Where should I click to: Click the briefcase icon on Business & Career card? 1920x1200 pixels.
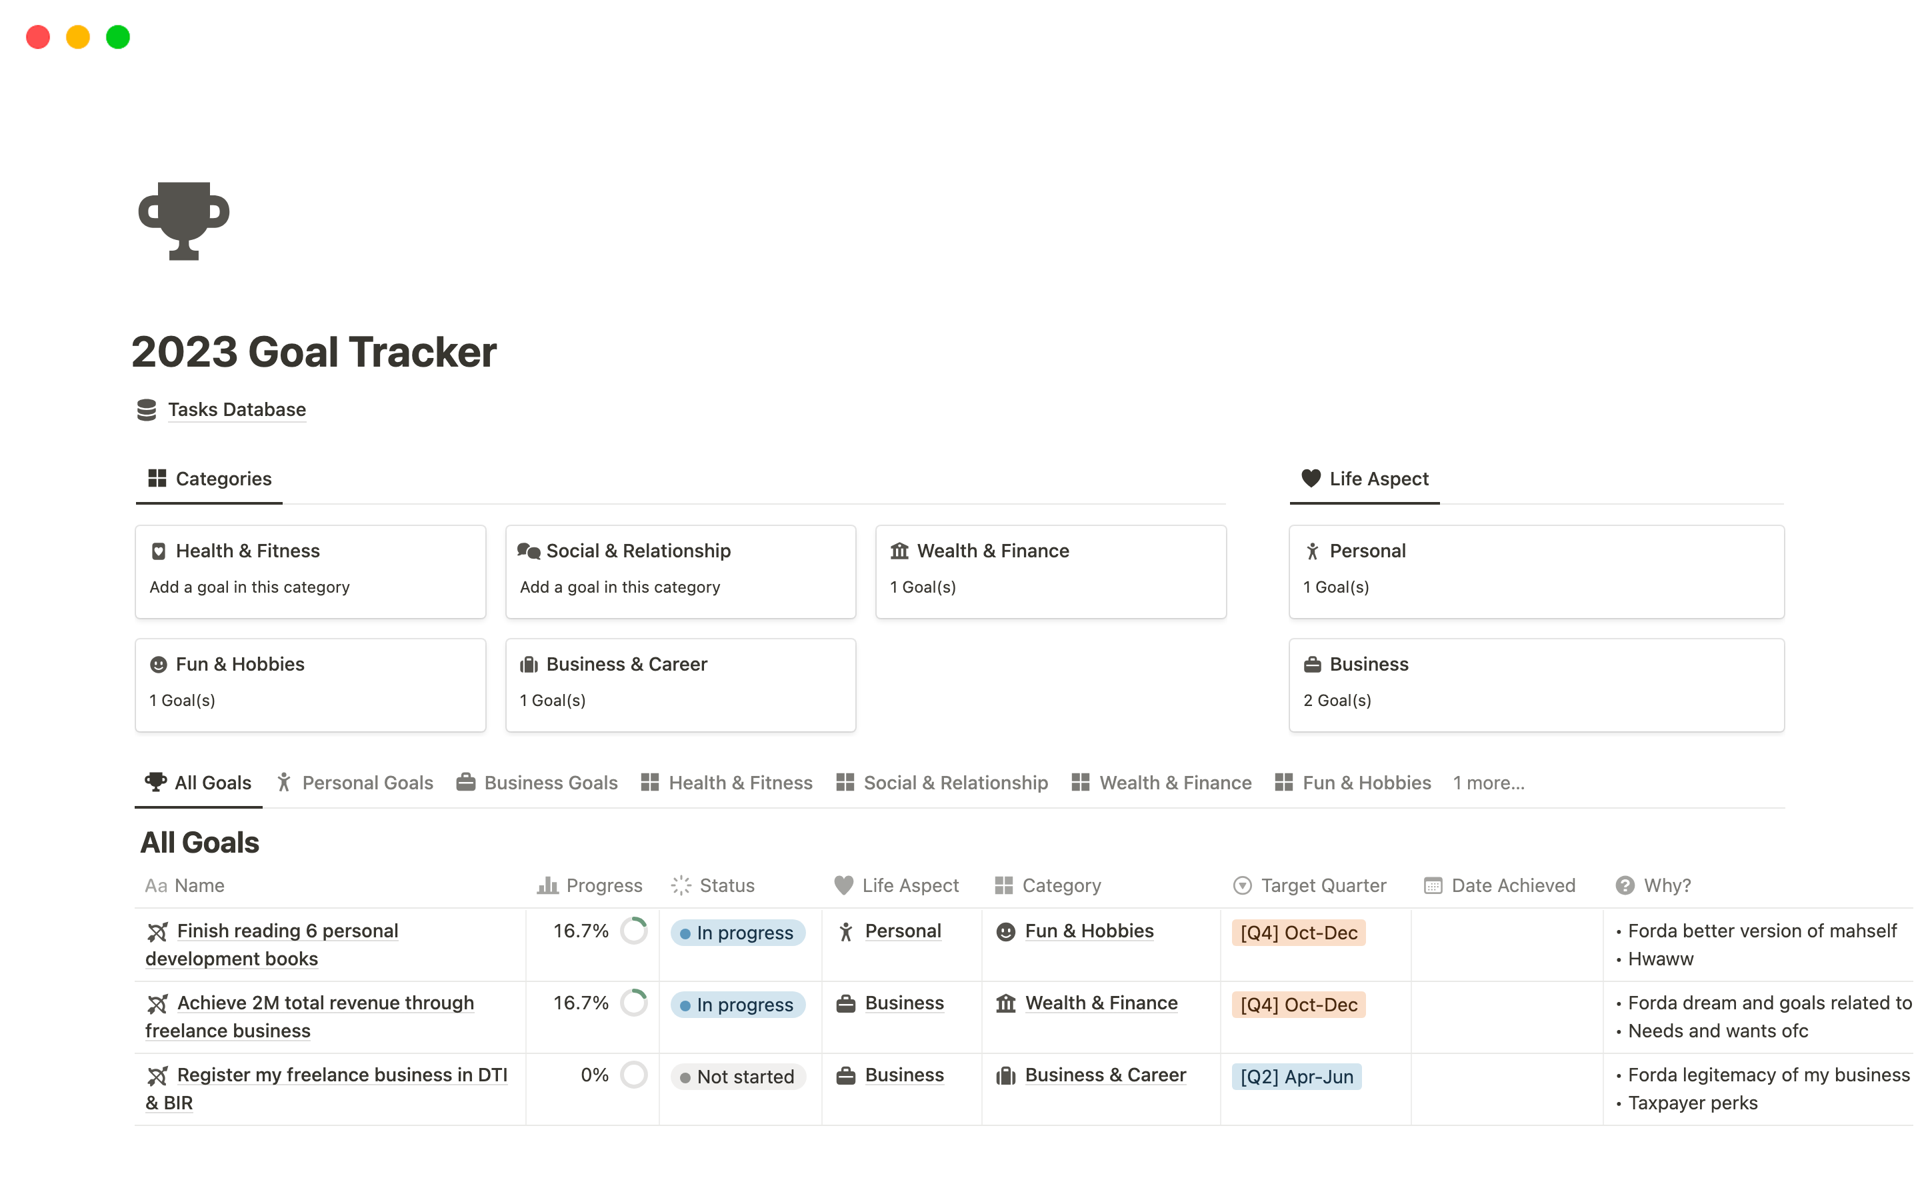point(527,663)
